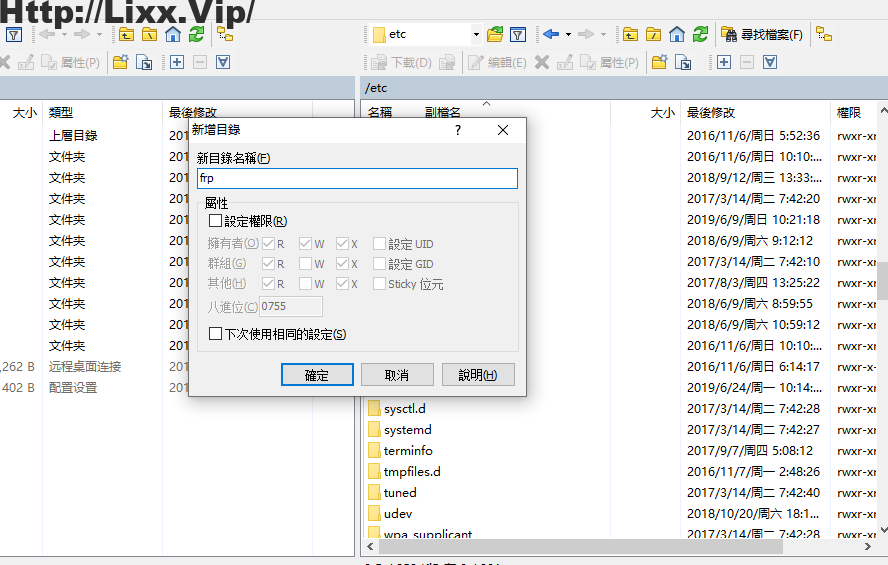The height and width of the screenshot is (565, 888).
Task: Toggle remote panel directory tree icon
Action: 824,35
